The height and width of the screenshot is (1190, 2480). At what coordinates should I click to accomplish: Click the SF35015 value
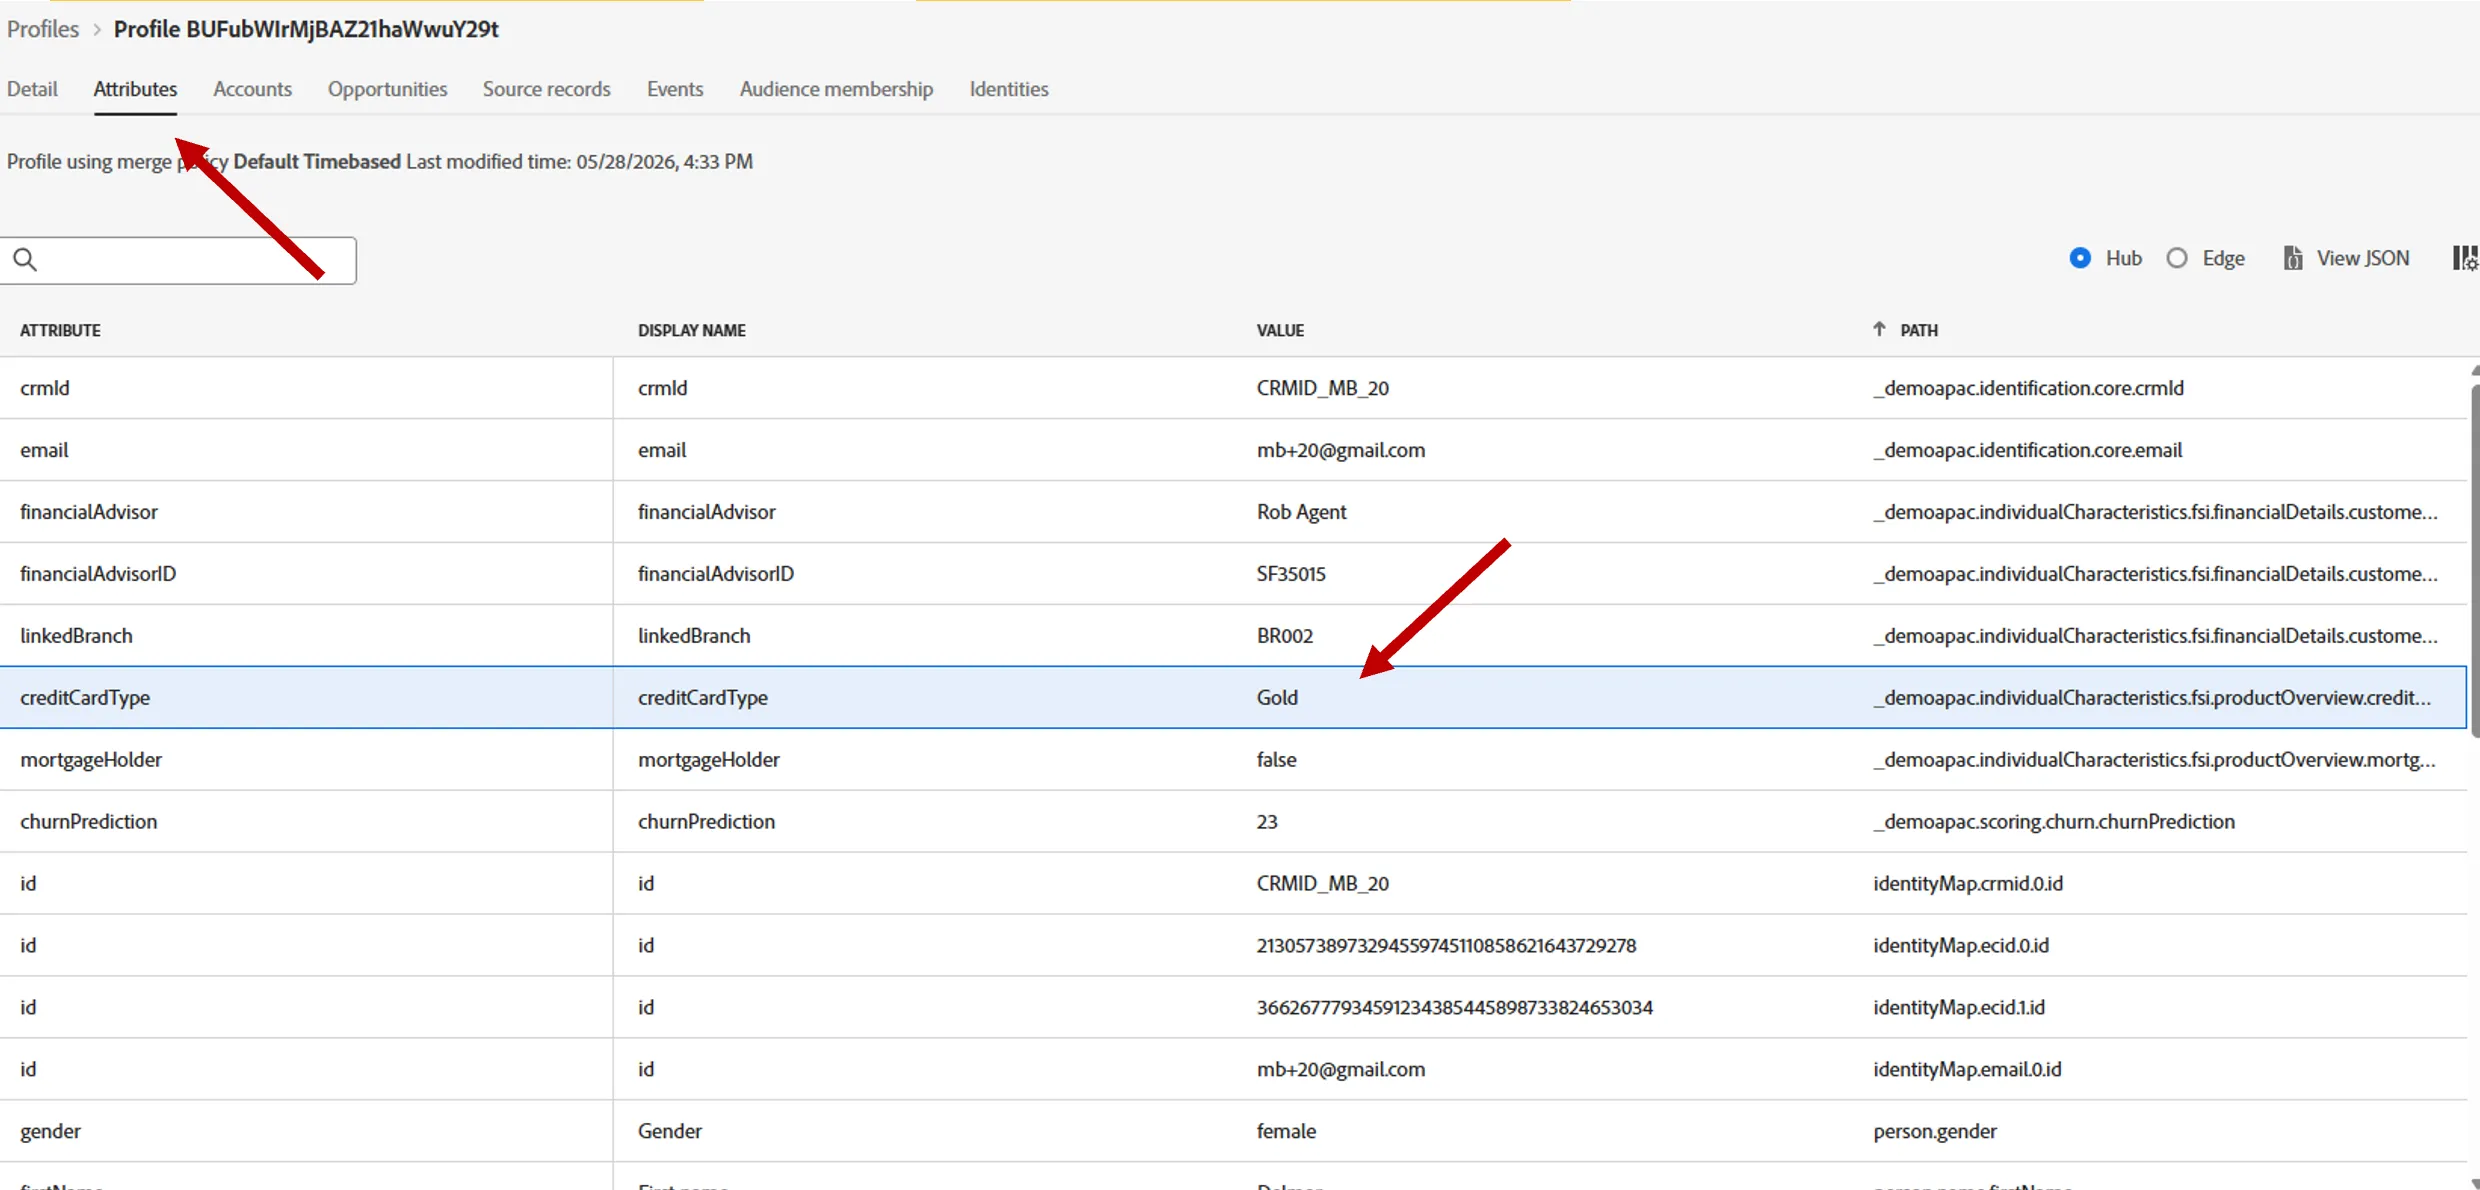tap(1291, 574)
